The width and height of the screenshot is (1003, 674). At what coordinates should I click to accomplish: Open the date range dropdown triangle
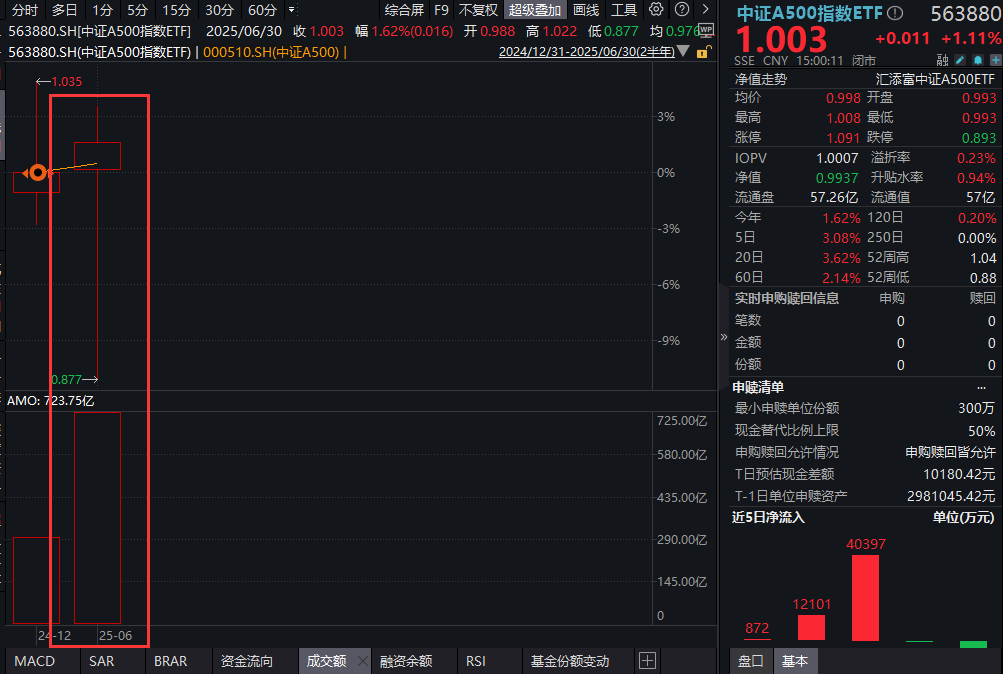(x=683, y=51)
